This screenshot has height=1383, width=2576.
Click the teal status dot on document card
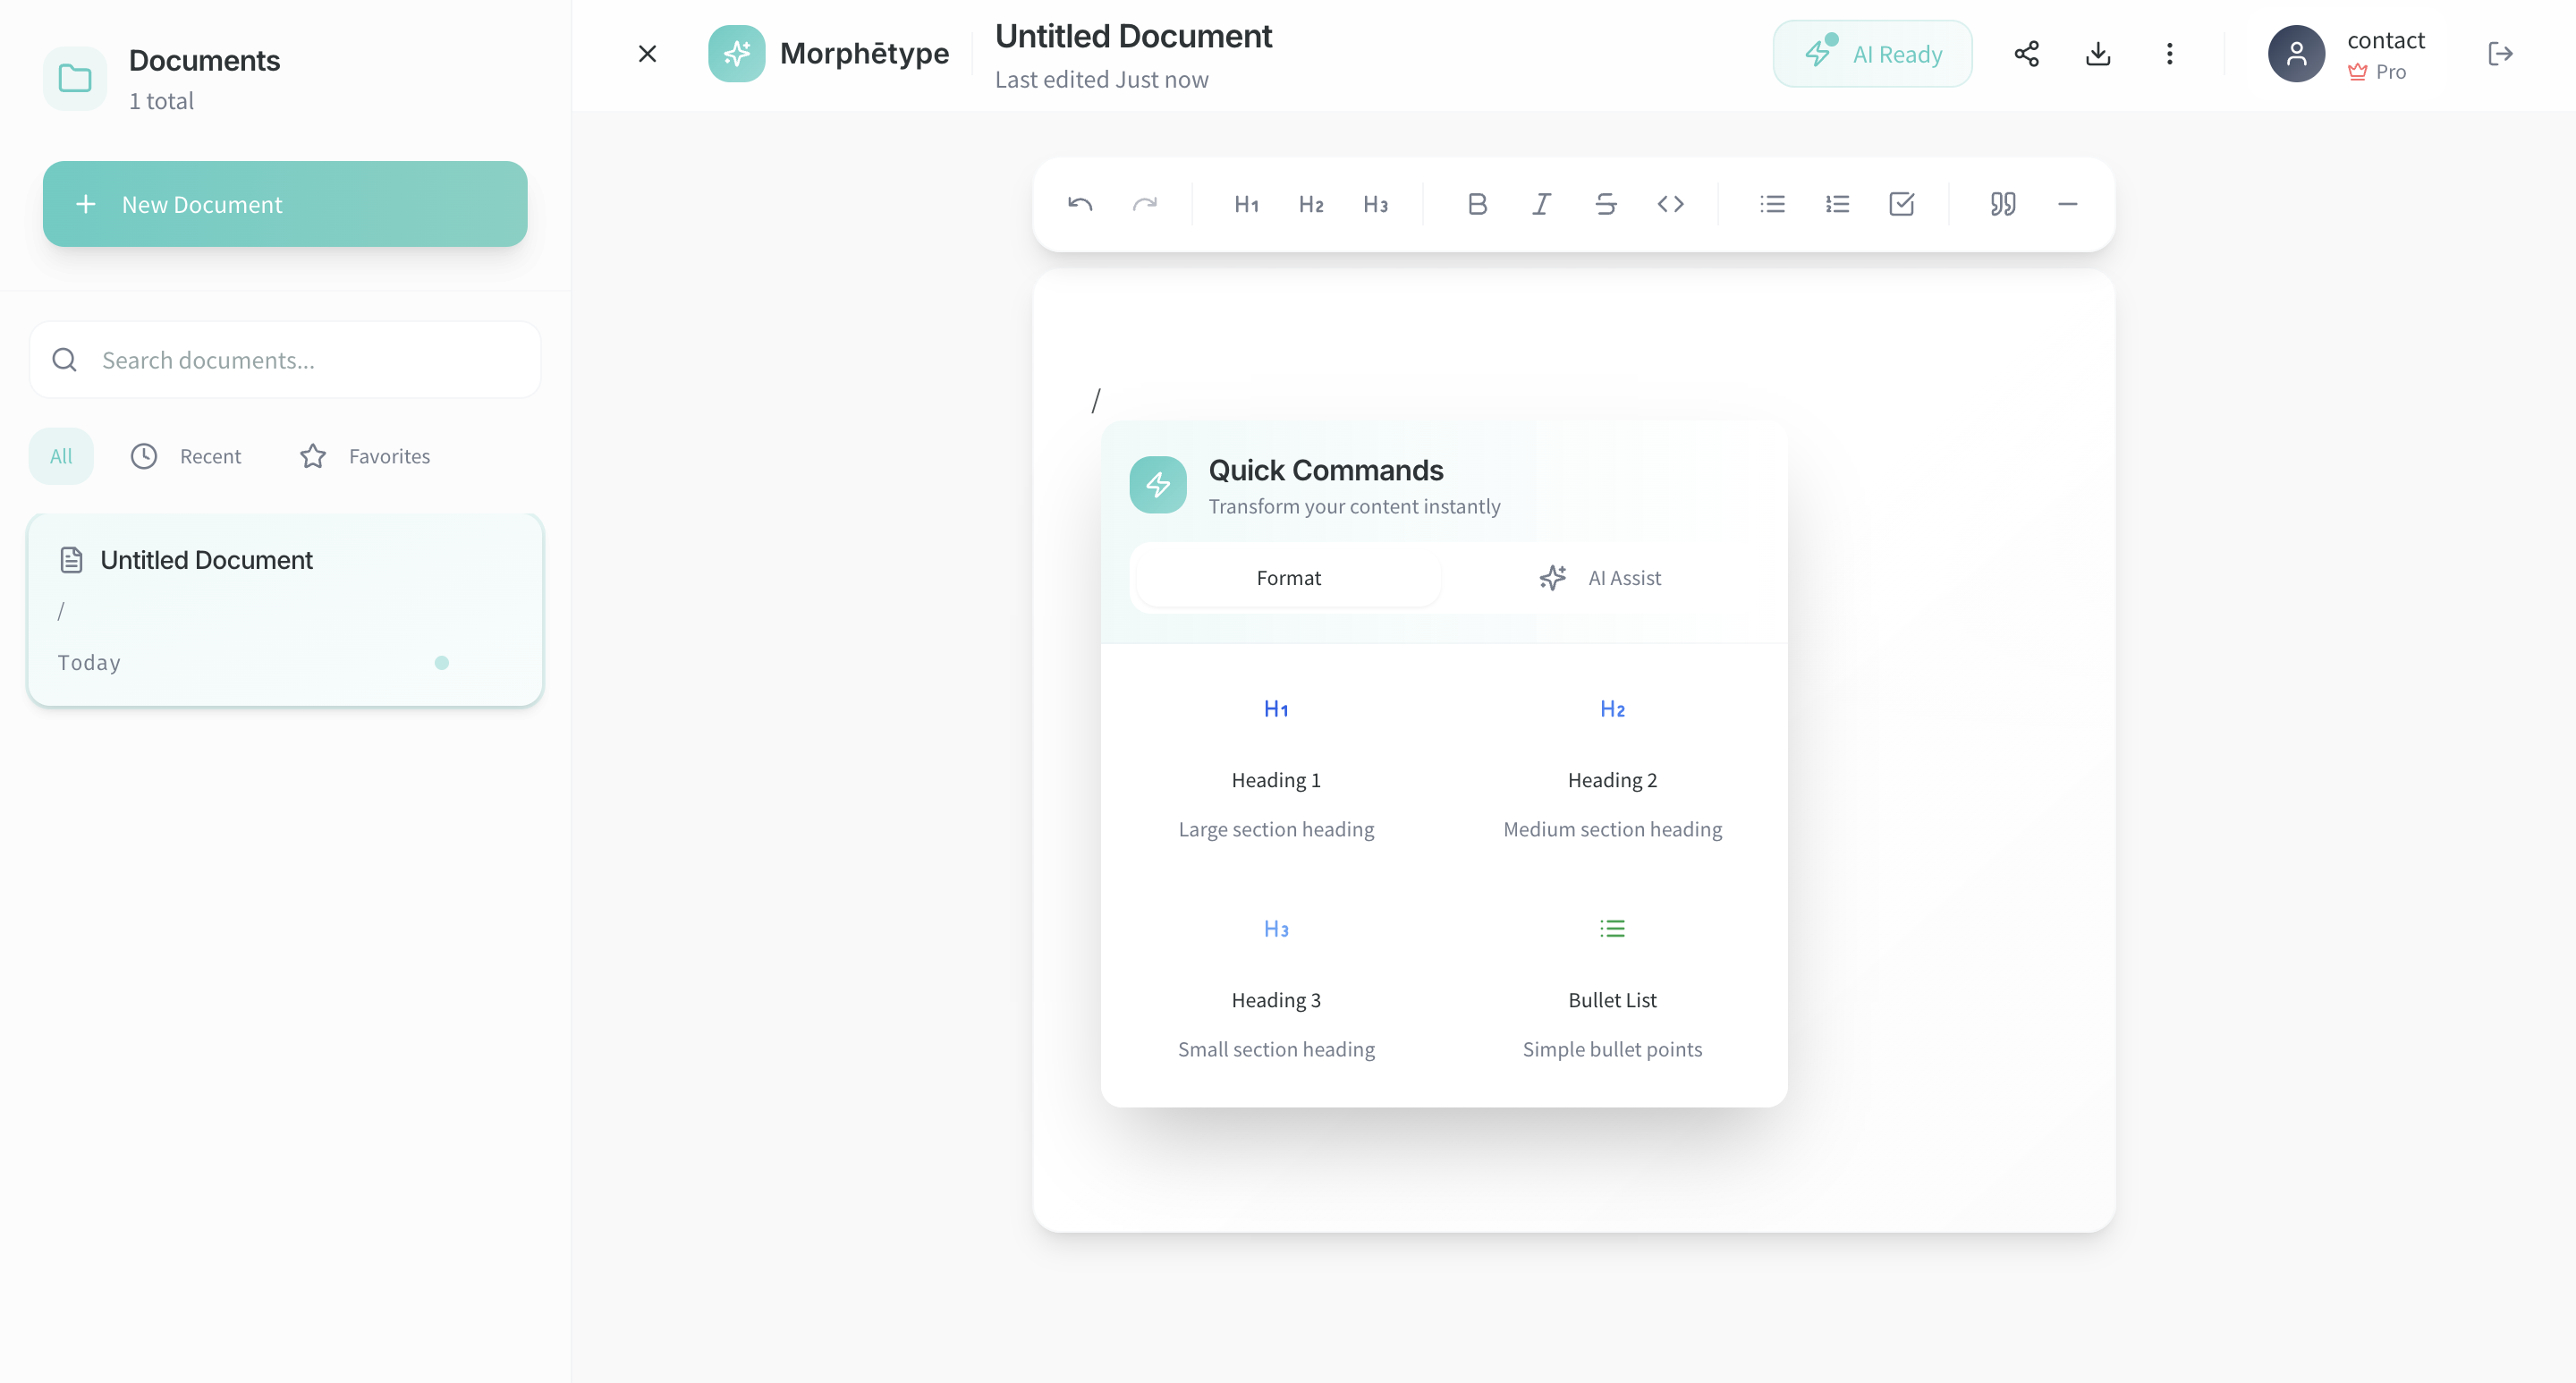point(442,663)
